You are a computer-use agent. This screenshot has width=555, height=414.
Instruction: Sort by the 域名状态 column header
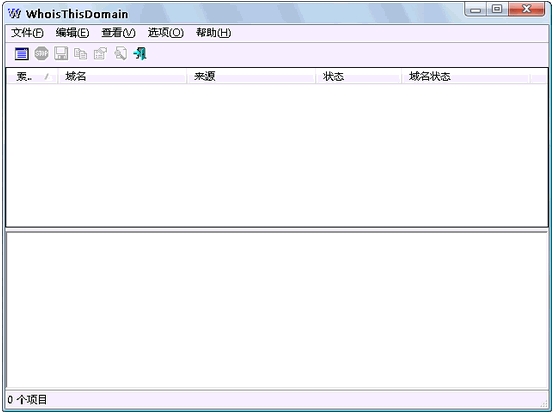[465, 76]
